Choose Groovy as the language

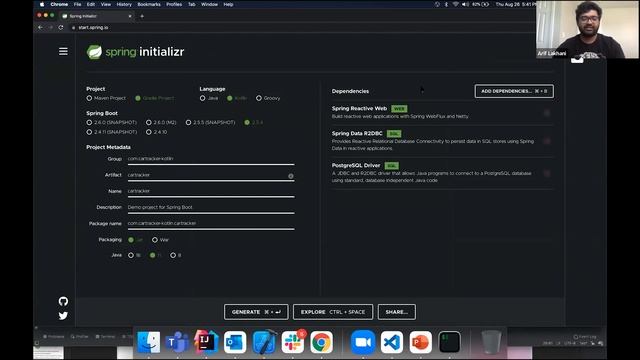click(268, 98)
